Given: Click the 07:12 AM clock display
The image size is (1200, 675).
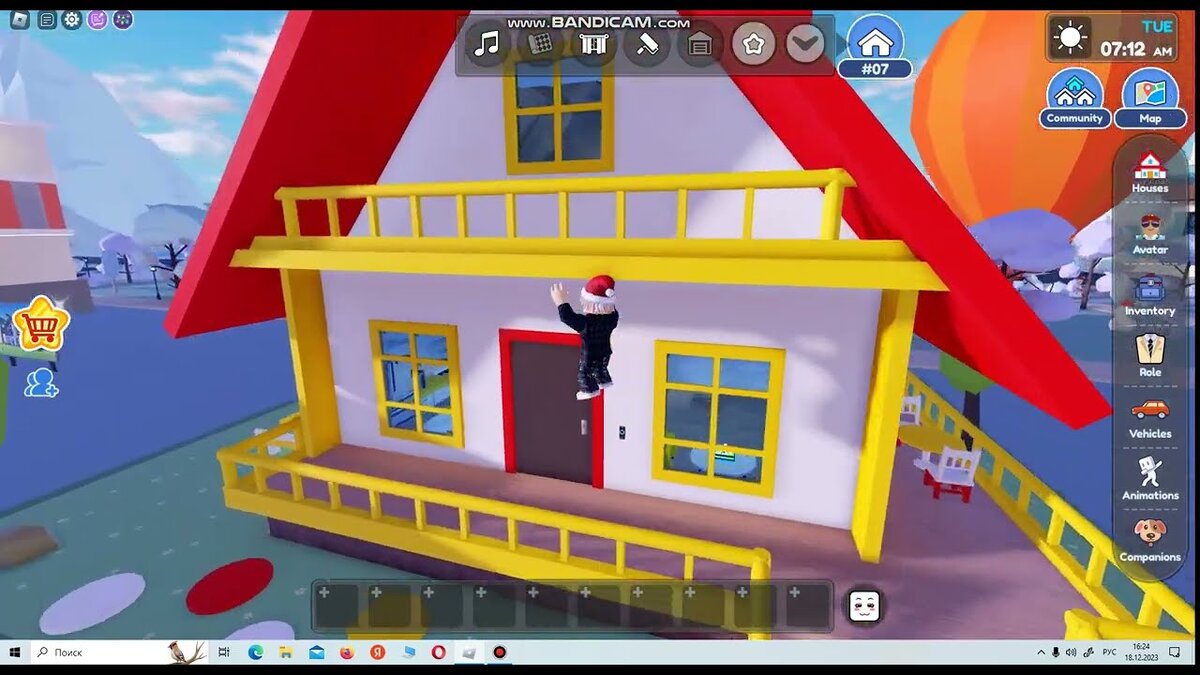Looking at the screenshot, I should [x=1136, y=48].
